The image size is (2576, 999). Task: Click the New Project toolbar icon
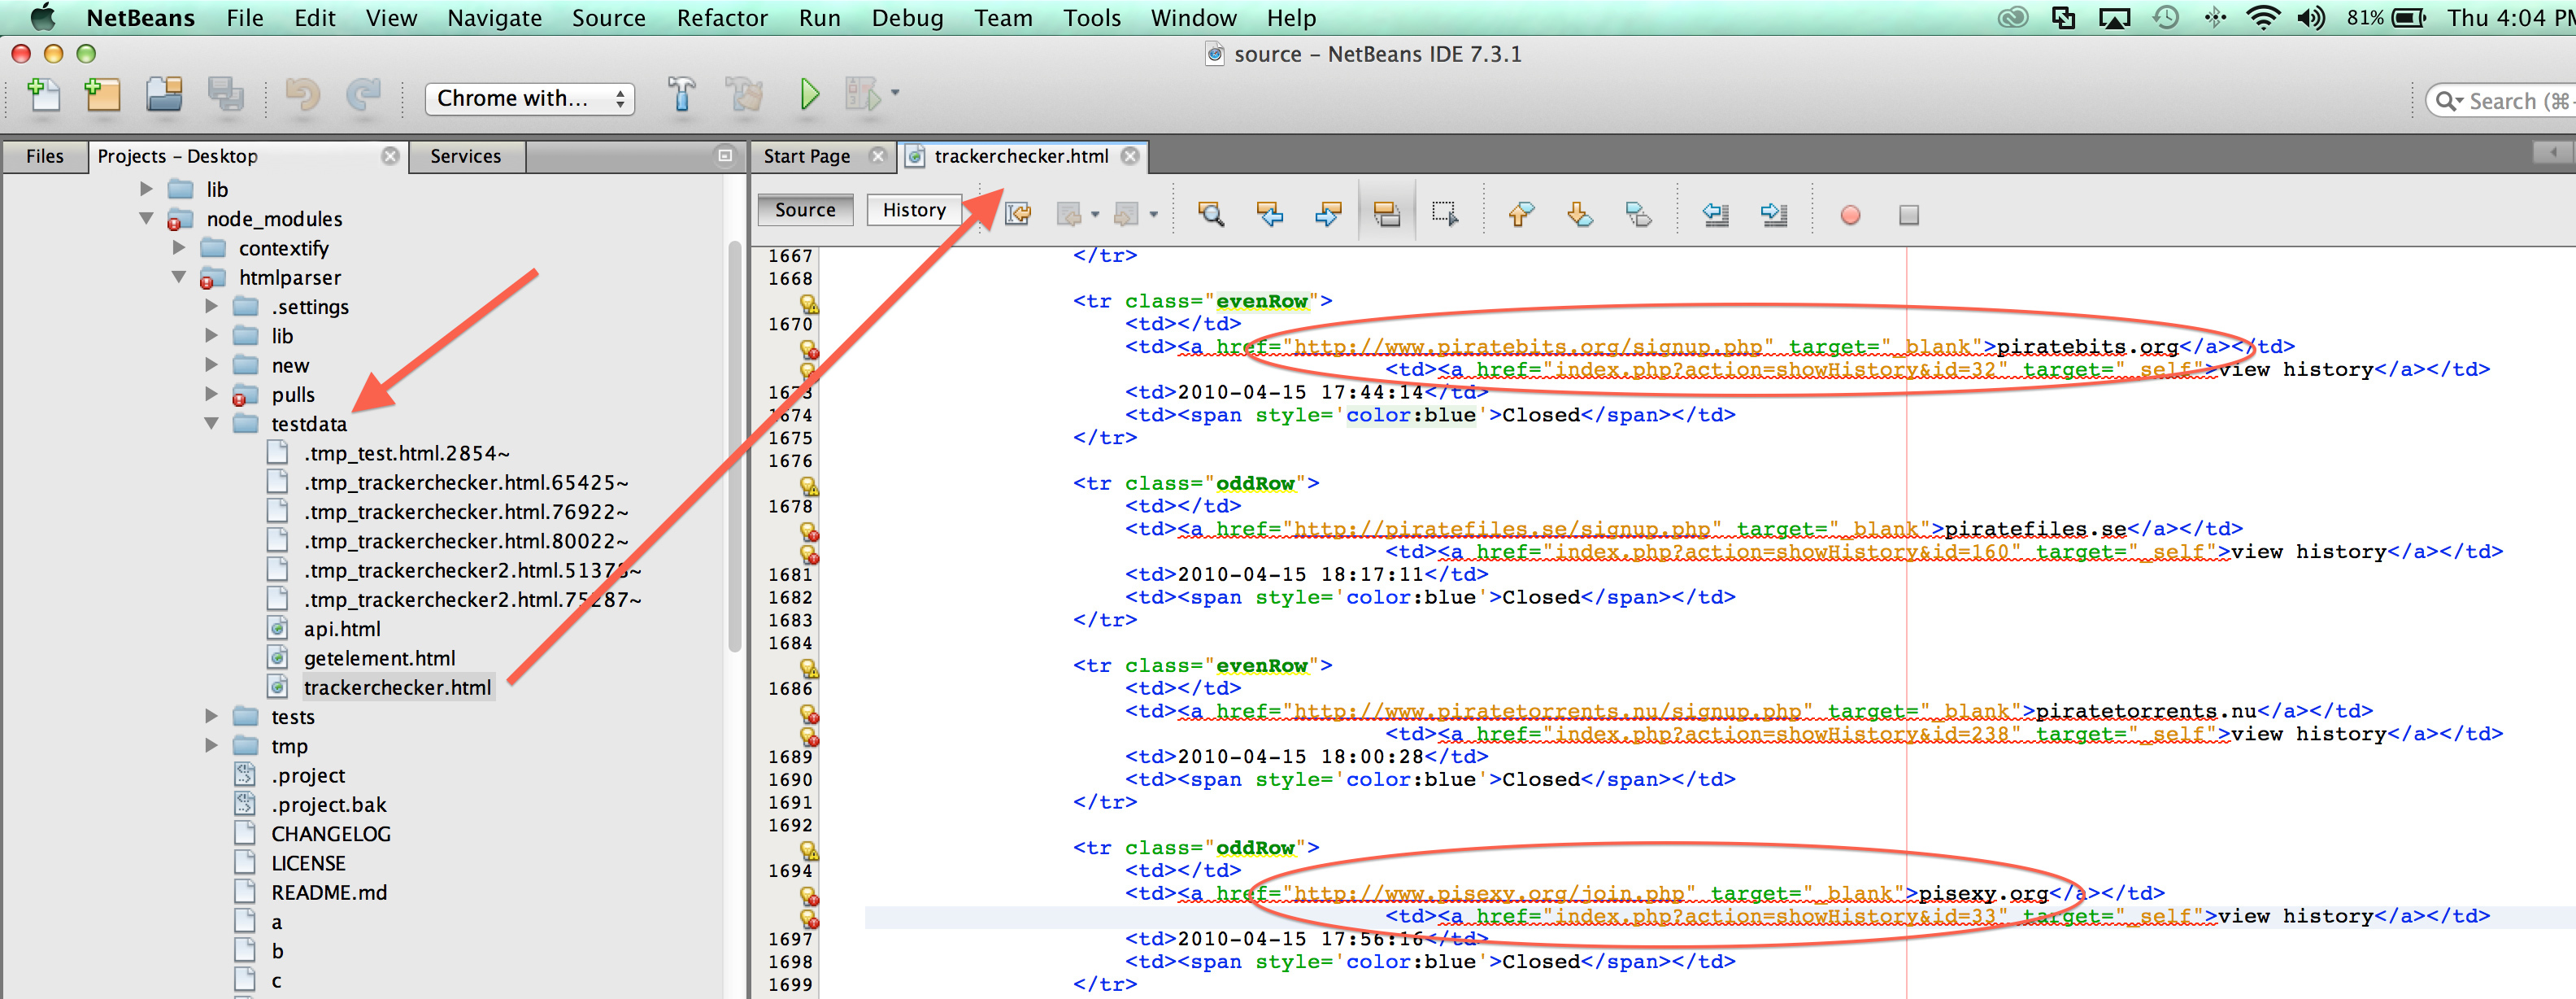coord(103,95)
